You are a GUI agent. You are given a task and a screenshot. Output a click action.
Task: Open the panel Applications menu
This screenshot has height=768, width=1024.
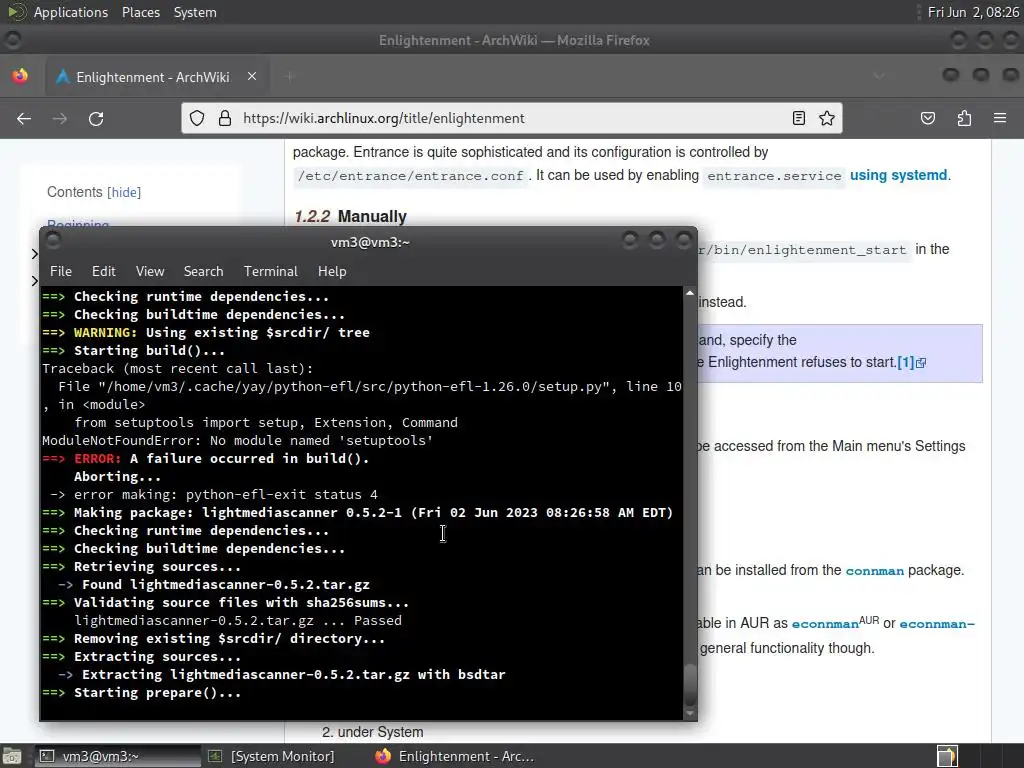click(71, 12)
